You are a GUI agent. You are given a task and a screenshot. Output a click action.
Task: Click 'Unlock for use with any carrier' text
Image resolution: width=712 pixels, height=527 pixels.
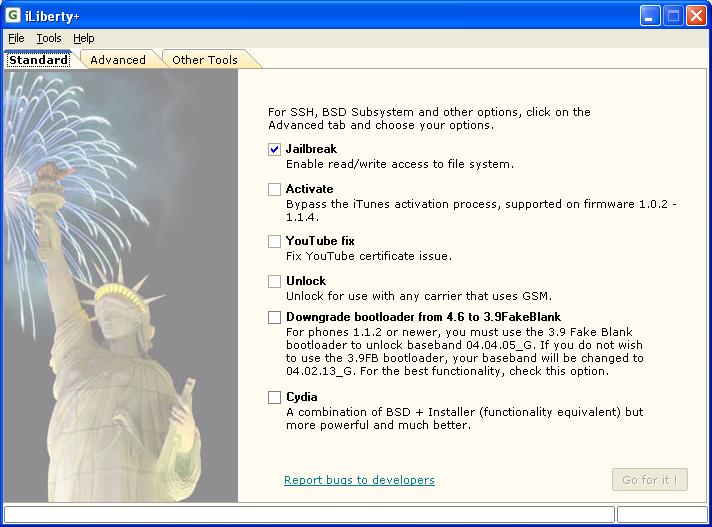419,296
